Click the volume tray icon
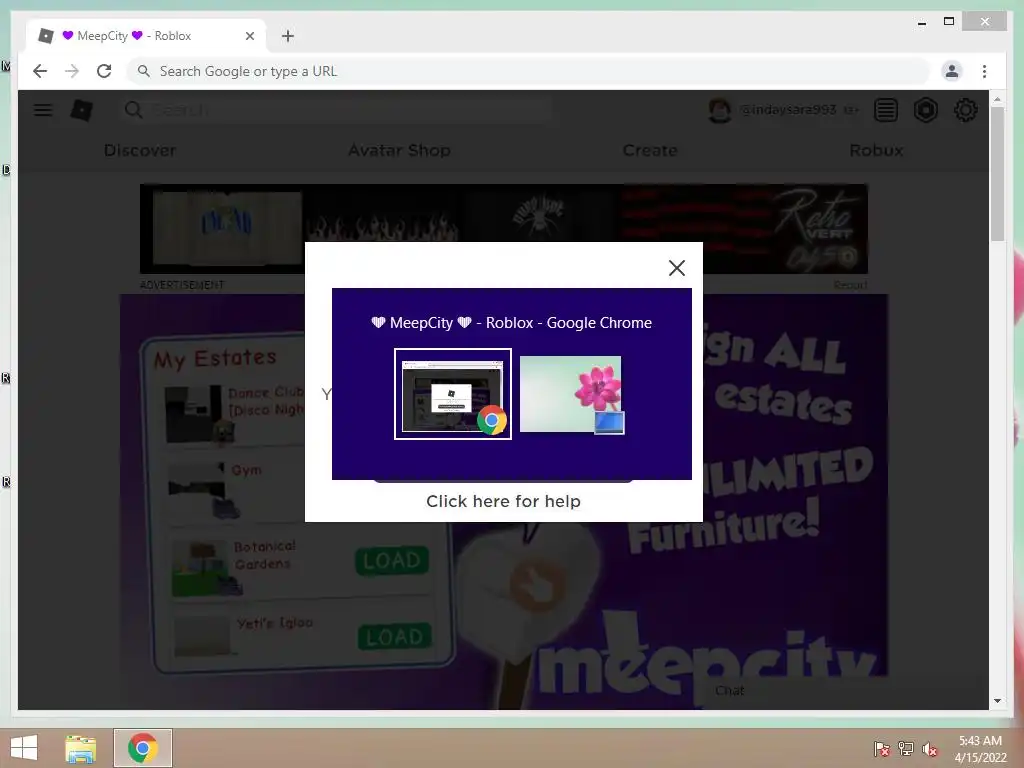This screenshot has height=768, width=1024. pyautogui.click(x=929, y=749)
